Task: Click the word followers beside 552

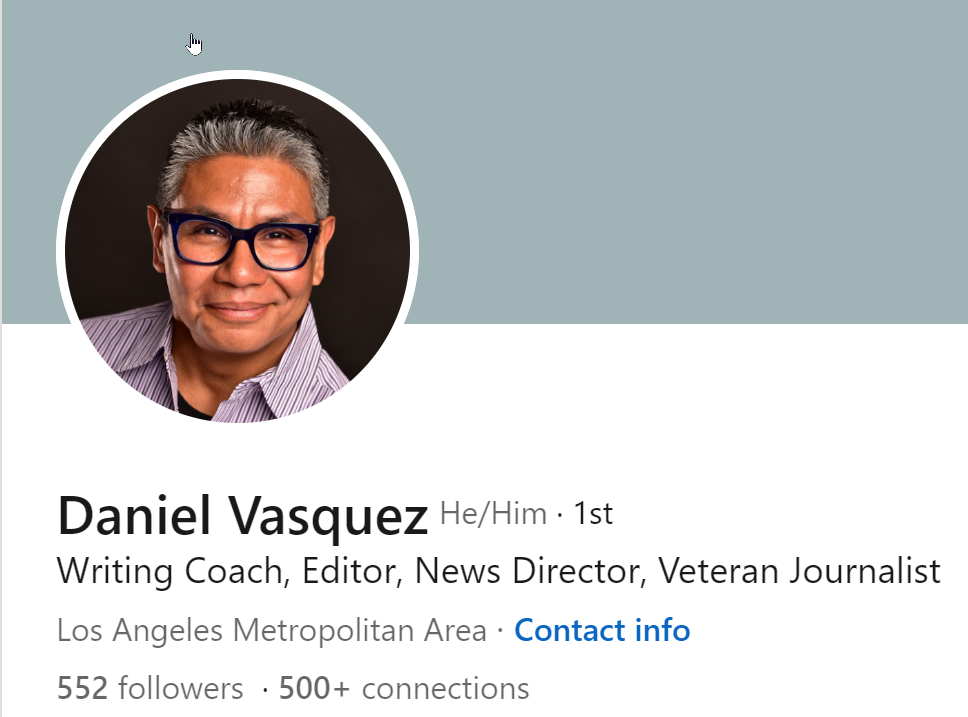Action: click(180, 688)
